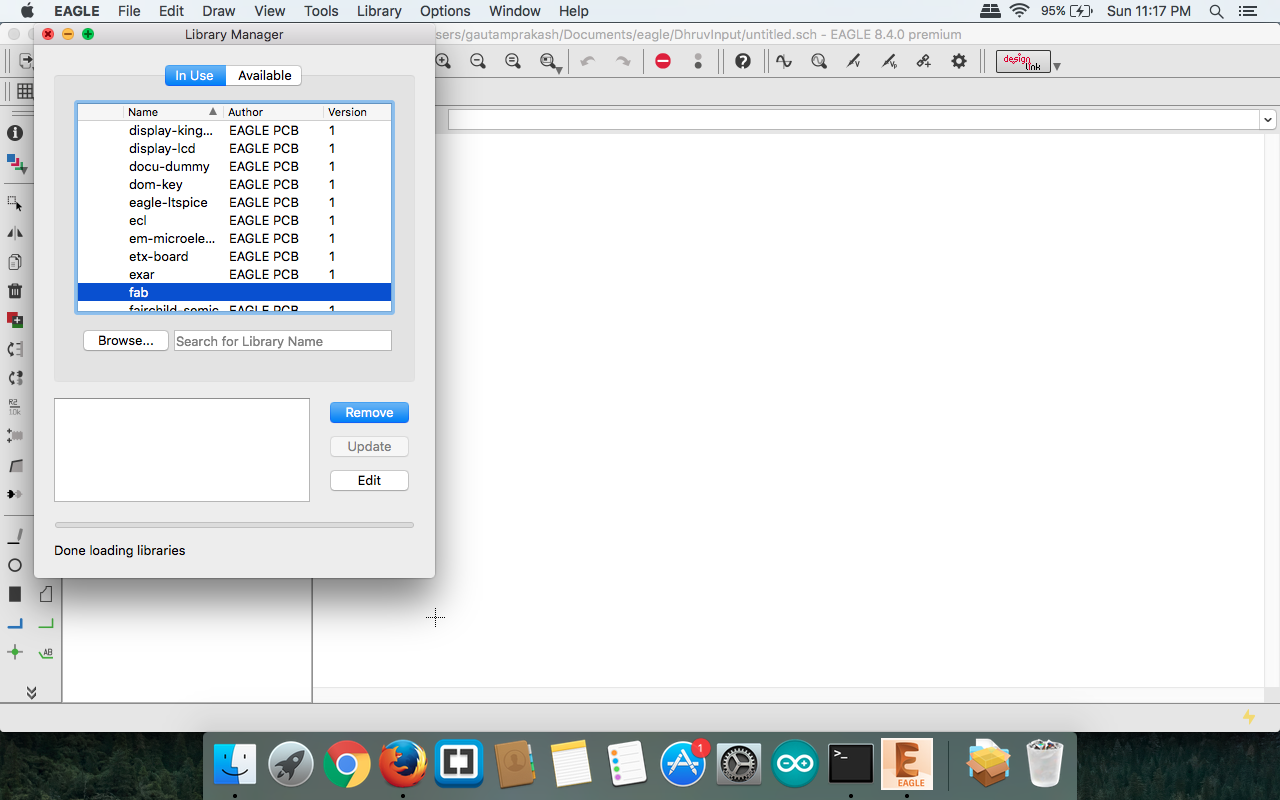Click the waveform magnifier icon
Viewport: 1280px width, 800px height.
click(x=819, y=61)
